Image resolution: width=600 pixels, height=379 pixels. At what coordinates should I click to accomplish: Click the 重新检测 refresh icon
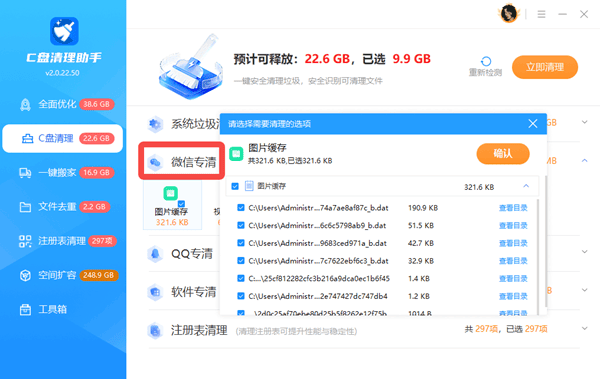point(486,61)
